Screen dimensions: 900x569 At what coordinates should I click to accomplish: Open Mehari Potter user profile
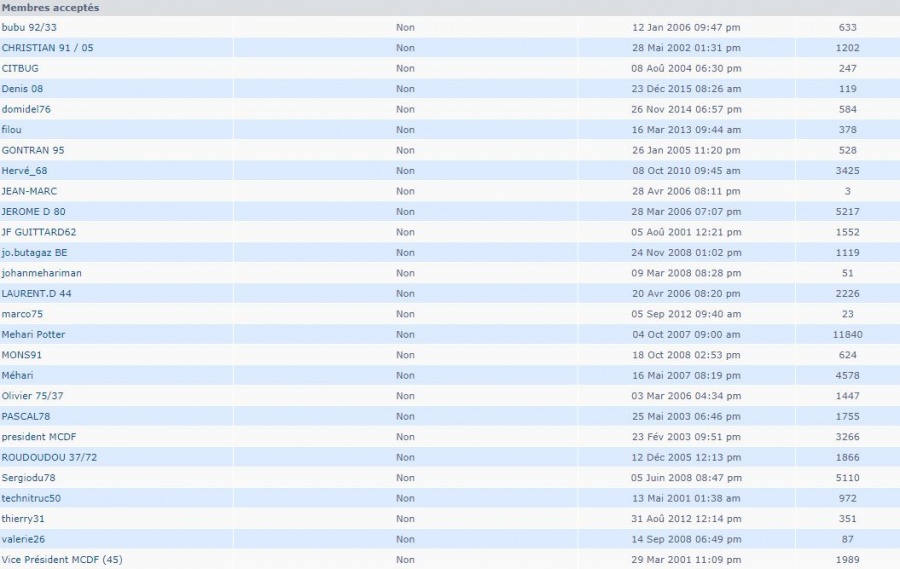[33, 334]
